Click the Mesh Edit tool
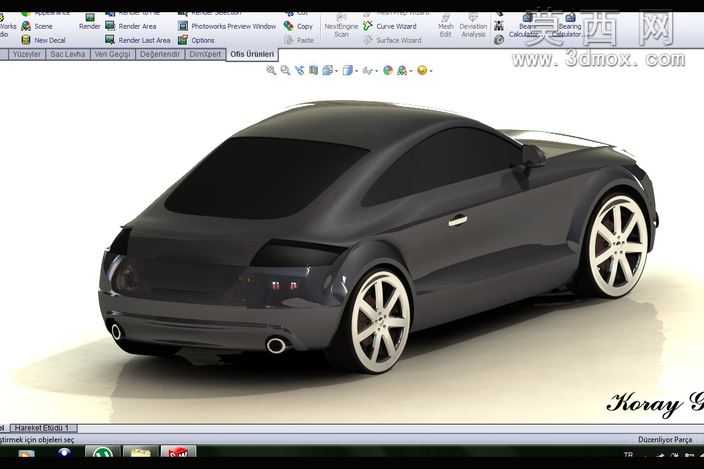Image resolution: width=704 pixels, height=469 pixels. click(x=445, y=26)
